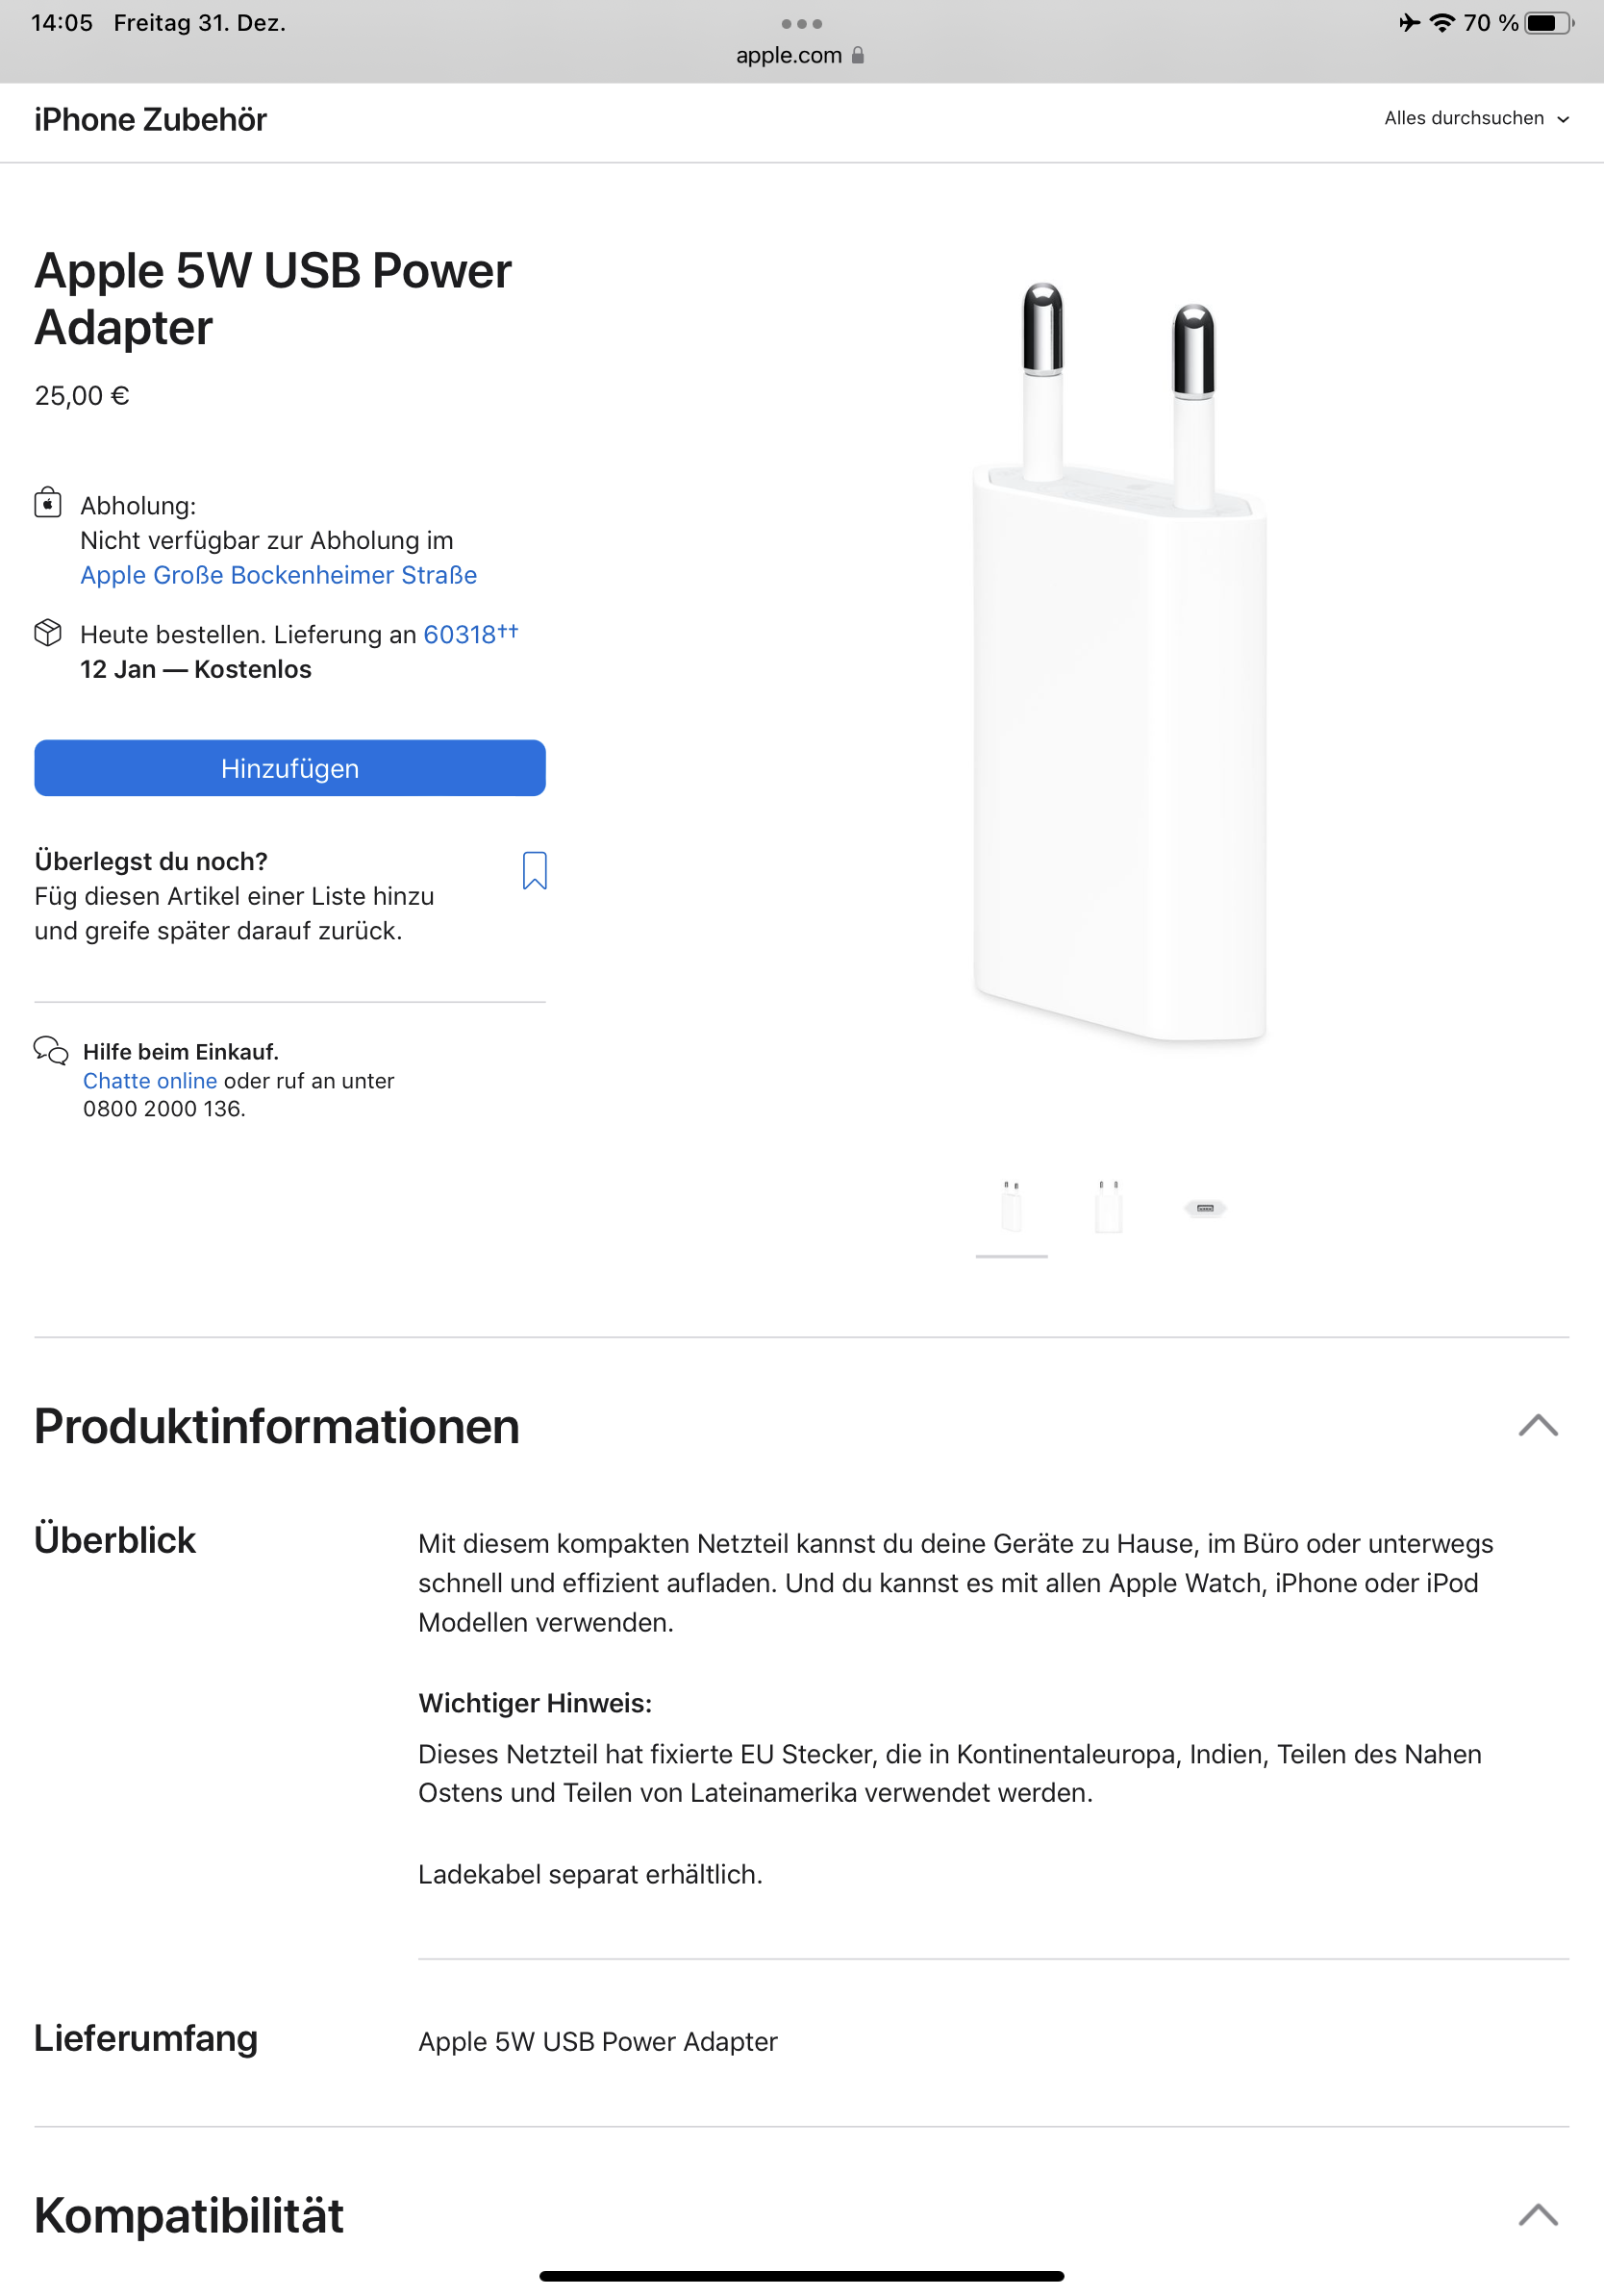Screen dimensions: 1604x2296
Task: Change delivery postcode 60318
Action: pyautogui.click(x=460, y=634)
